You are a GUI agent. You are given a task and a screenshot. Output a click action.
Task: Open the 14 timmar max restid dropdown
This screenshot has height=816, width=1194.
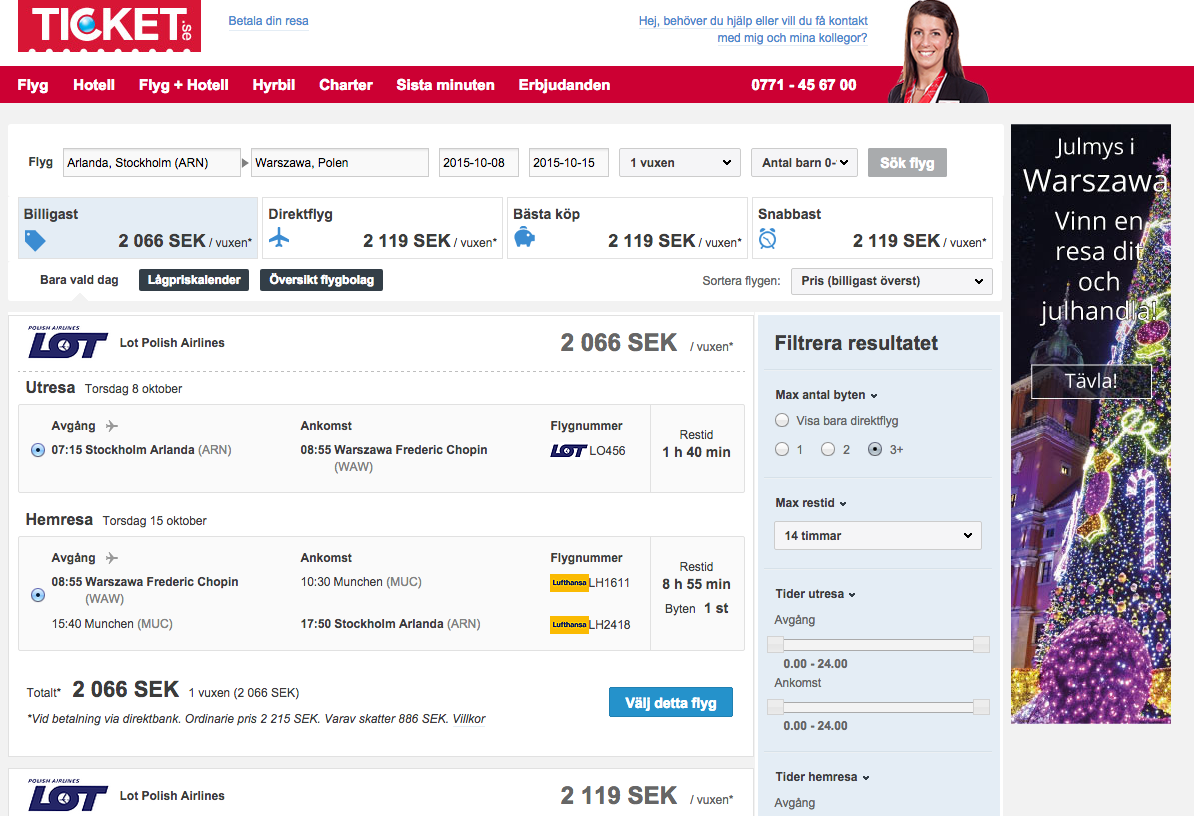[878, 536]
